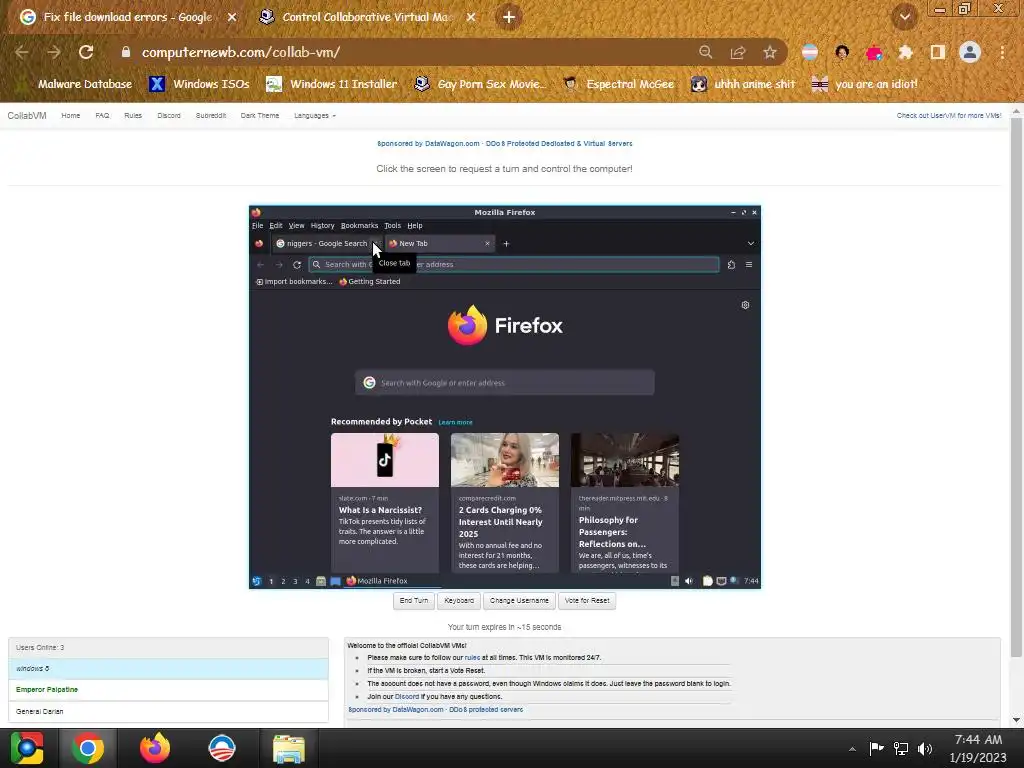1024x768 pixels.
Task: Close the 'Control Collaborative Virtual Machines' tab
Action: [x=471, y=17]
